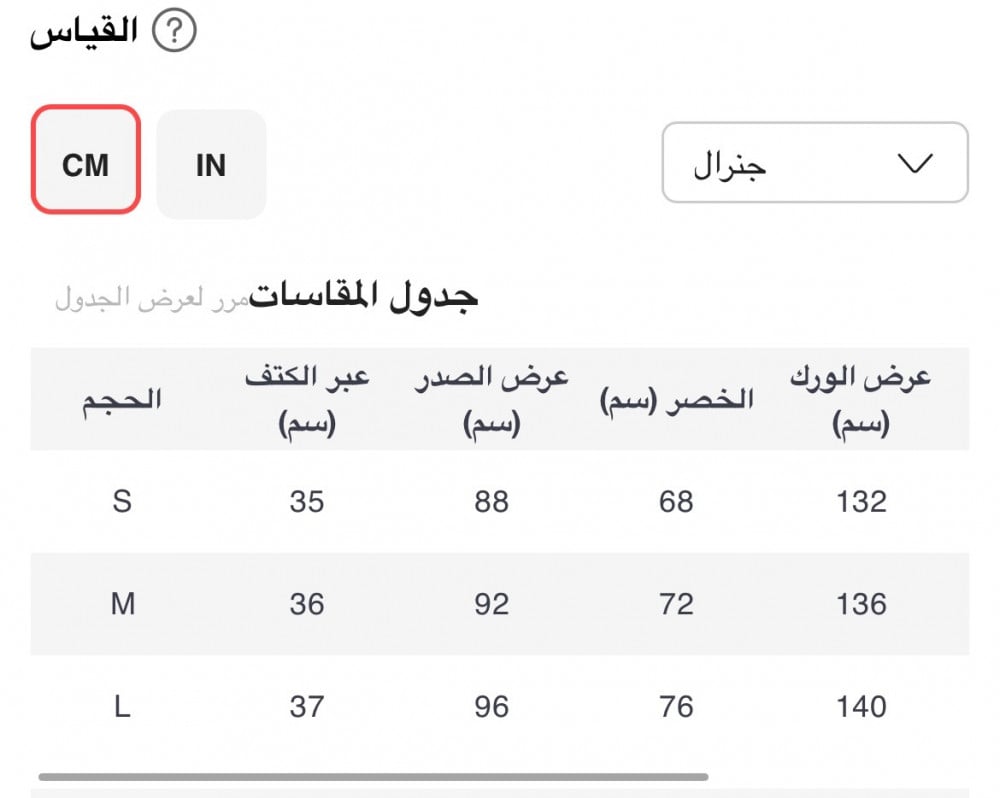Select size L row label

pyautogui.click(x=122, y=706)
